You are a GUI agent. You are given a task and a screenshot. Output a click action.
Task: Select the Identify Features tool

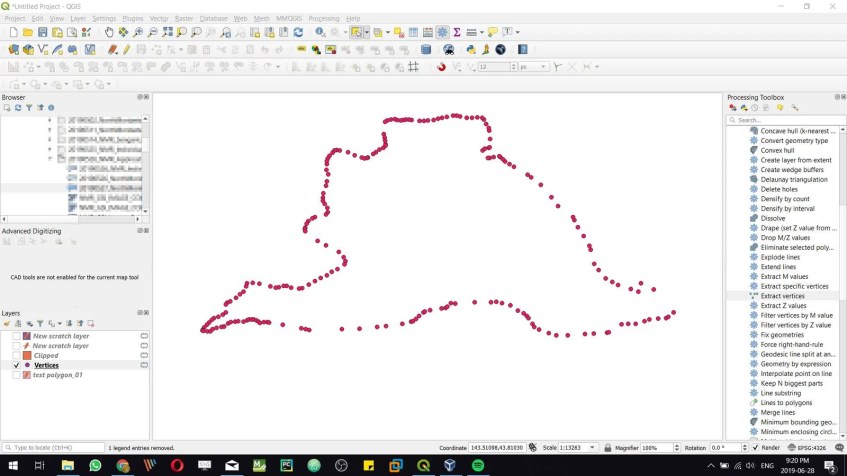(x=320, y=32)
